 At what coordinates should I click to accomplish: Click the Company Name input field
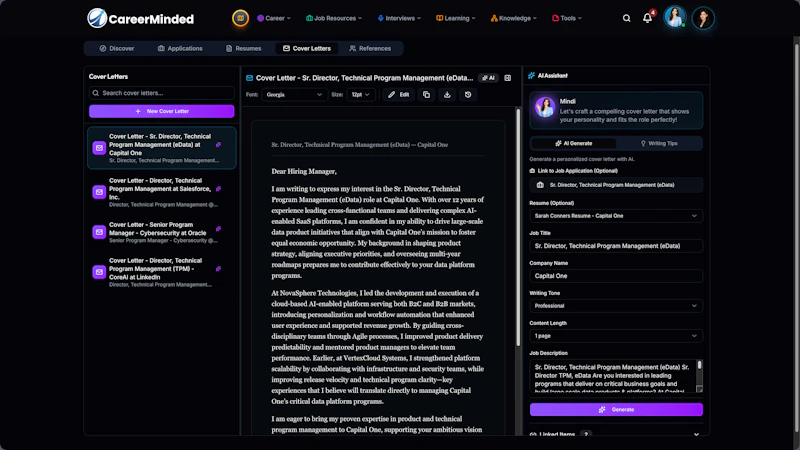point(616,276)
